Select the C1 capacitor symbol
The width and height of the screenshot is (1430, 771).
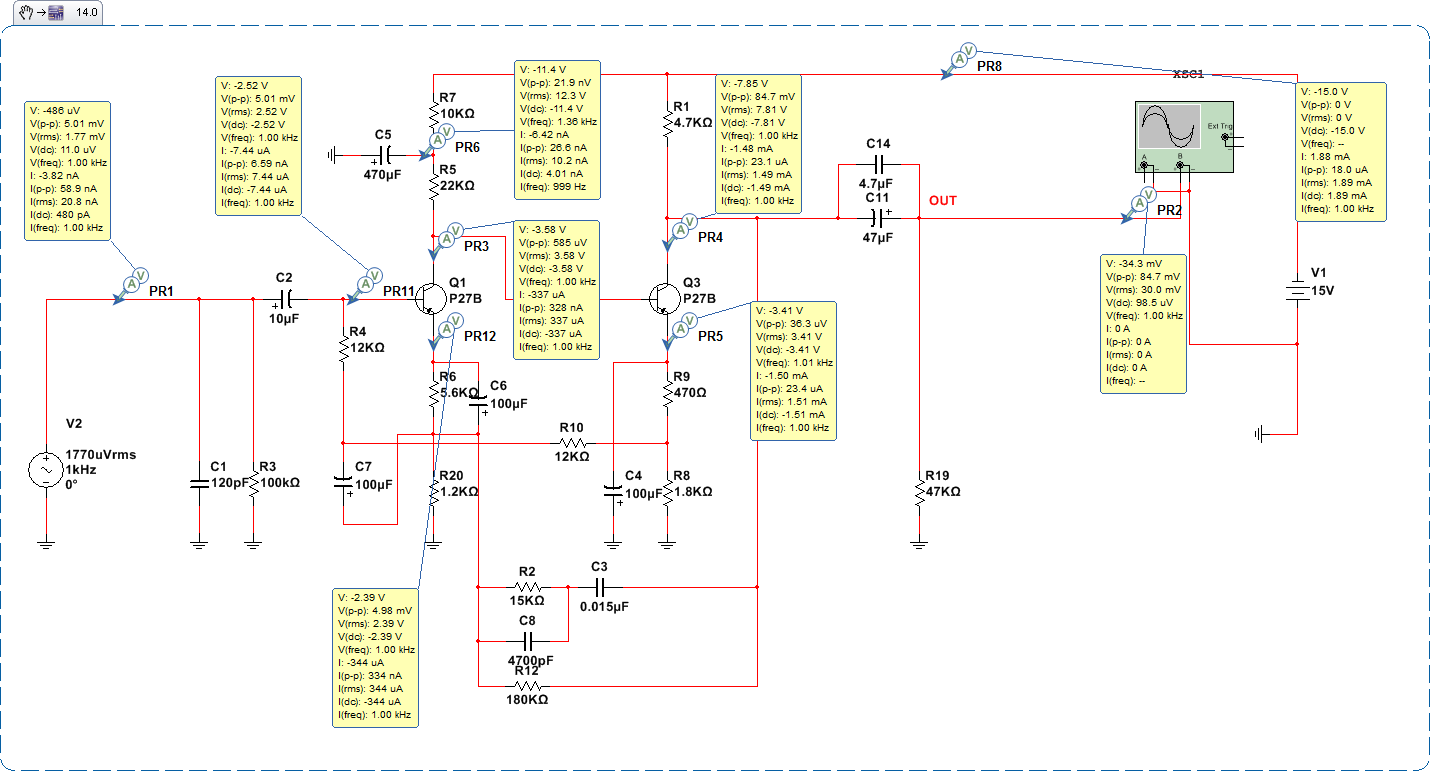(x=198, y=484)
